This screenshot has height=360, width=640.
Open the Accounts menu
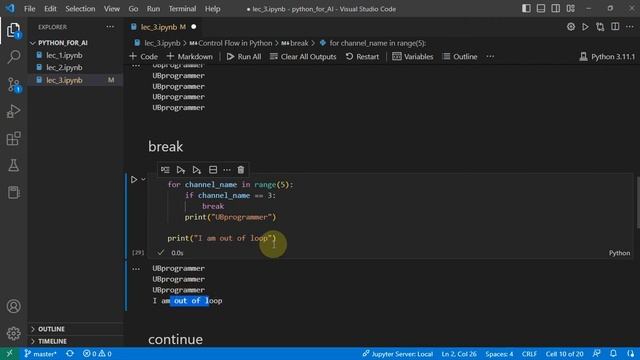click(13, 306)
